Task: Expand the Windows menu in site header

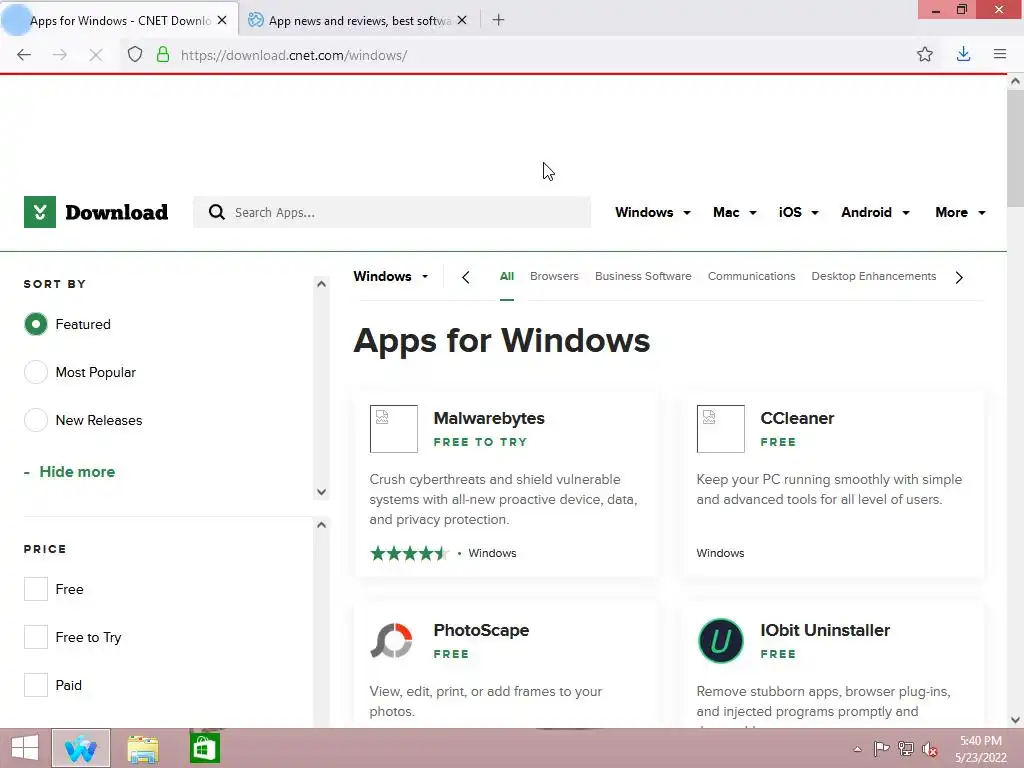Action: [652, 212]
